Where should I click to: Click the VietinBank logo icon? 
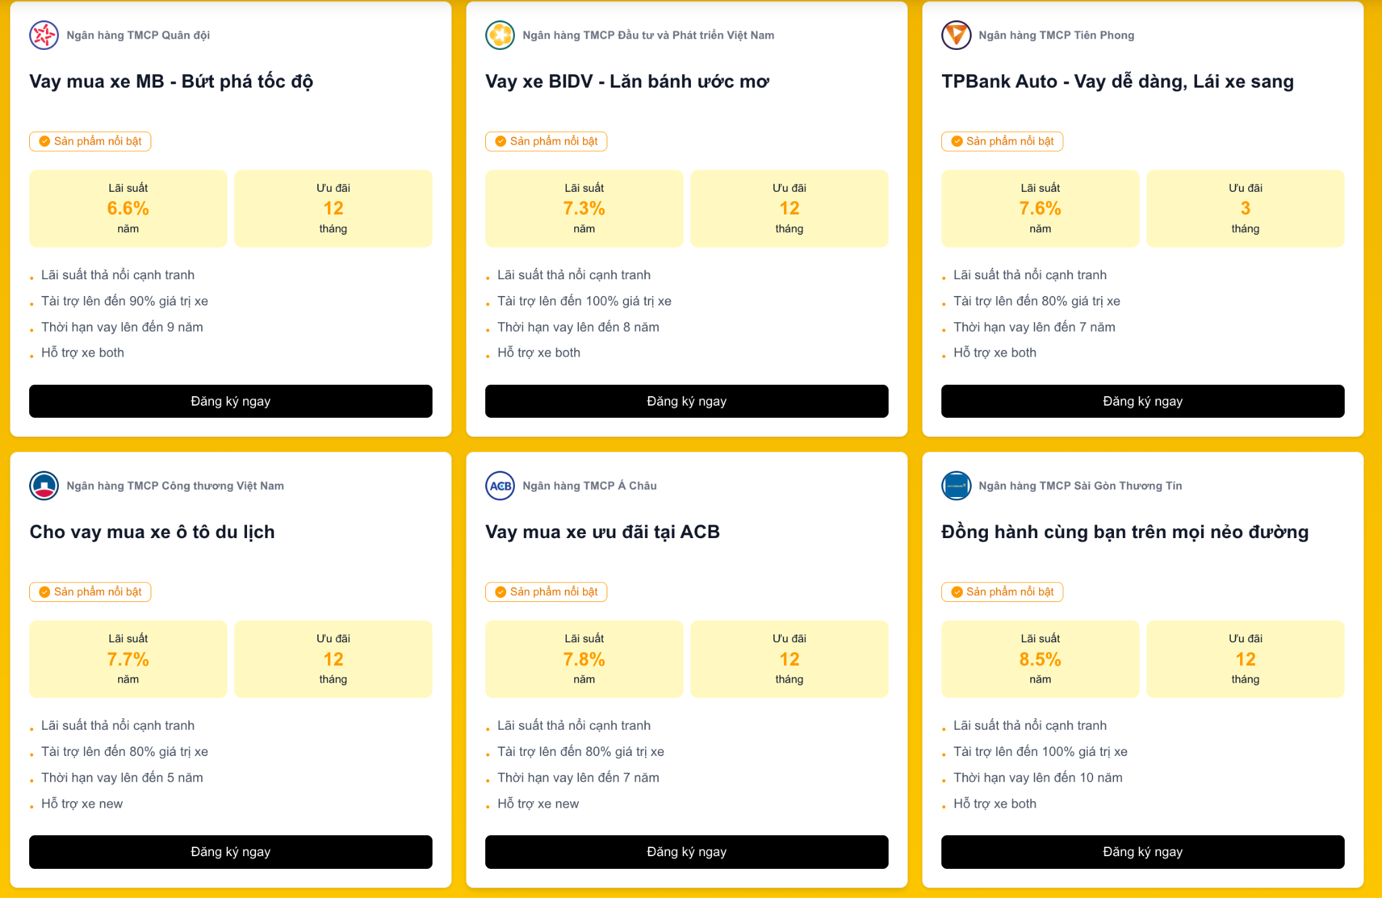tap(44, 486)
